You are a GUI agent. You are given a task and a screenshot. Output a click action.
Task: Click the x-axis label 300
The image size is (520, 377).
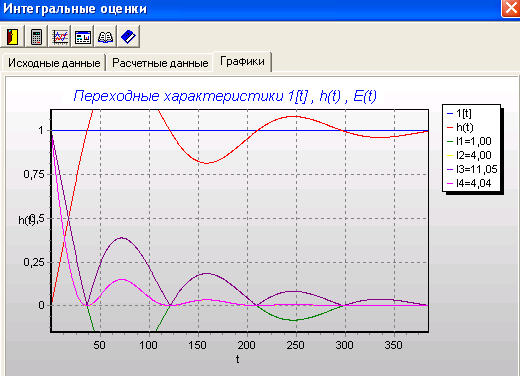344,345
